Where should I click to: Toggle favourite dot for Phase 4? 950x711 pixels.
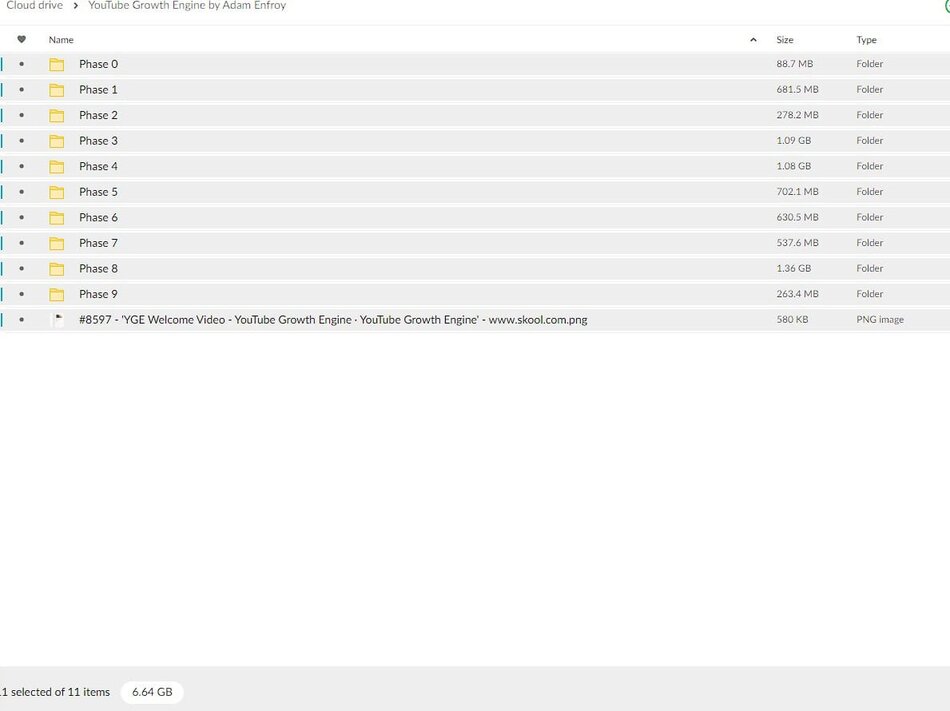pyautogui.click(x=22, y=166)
